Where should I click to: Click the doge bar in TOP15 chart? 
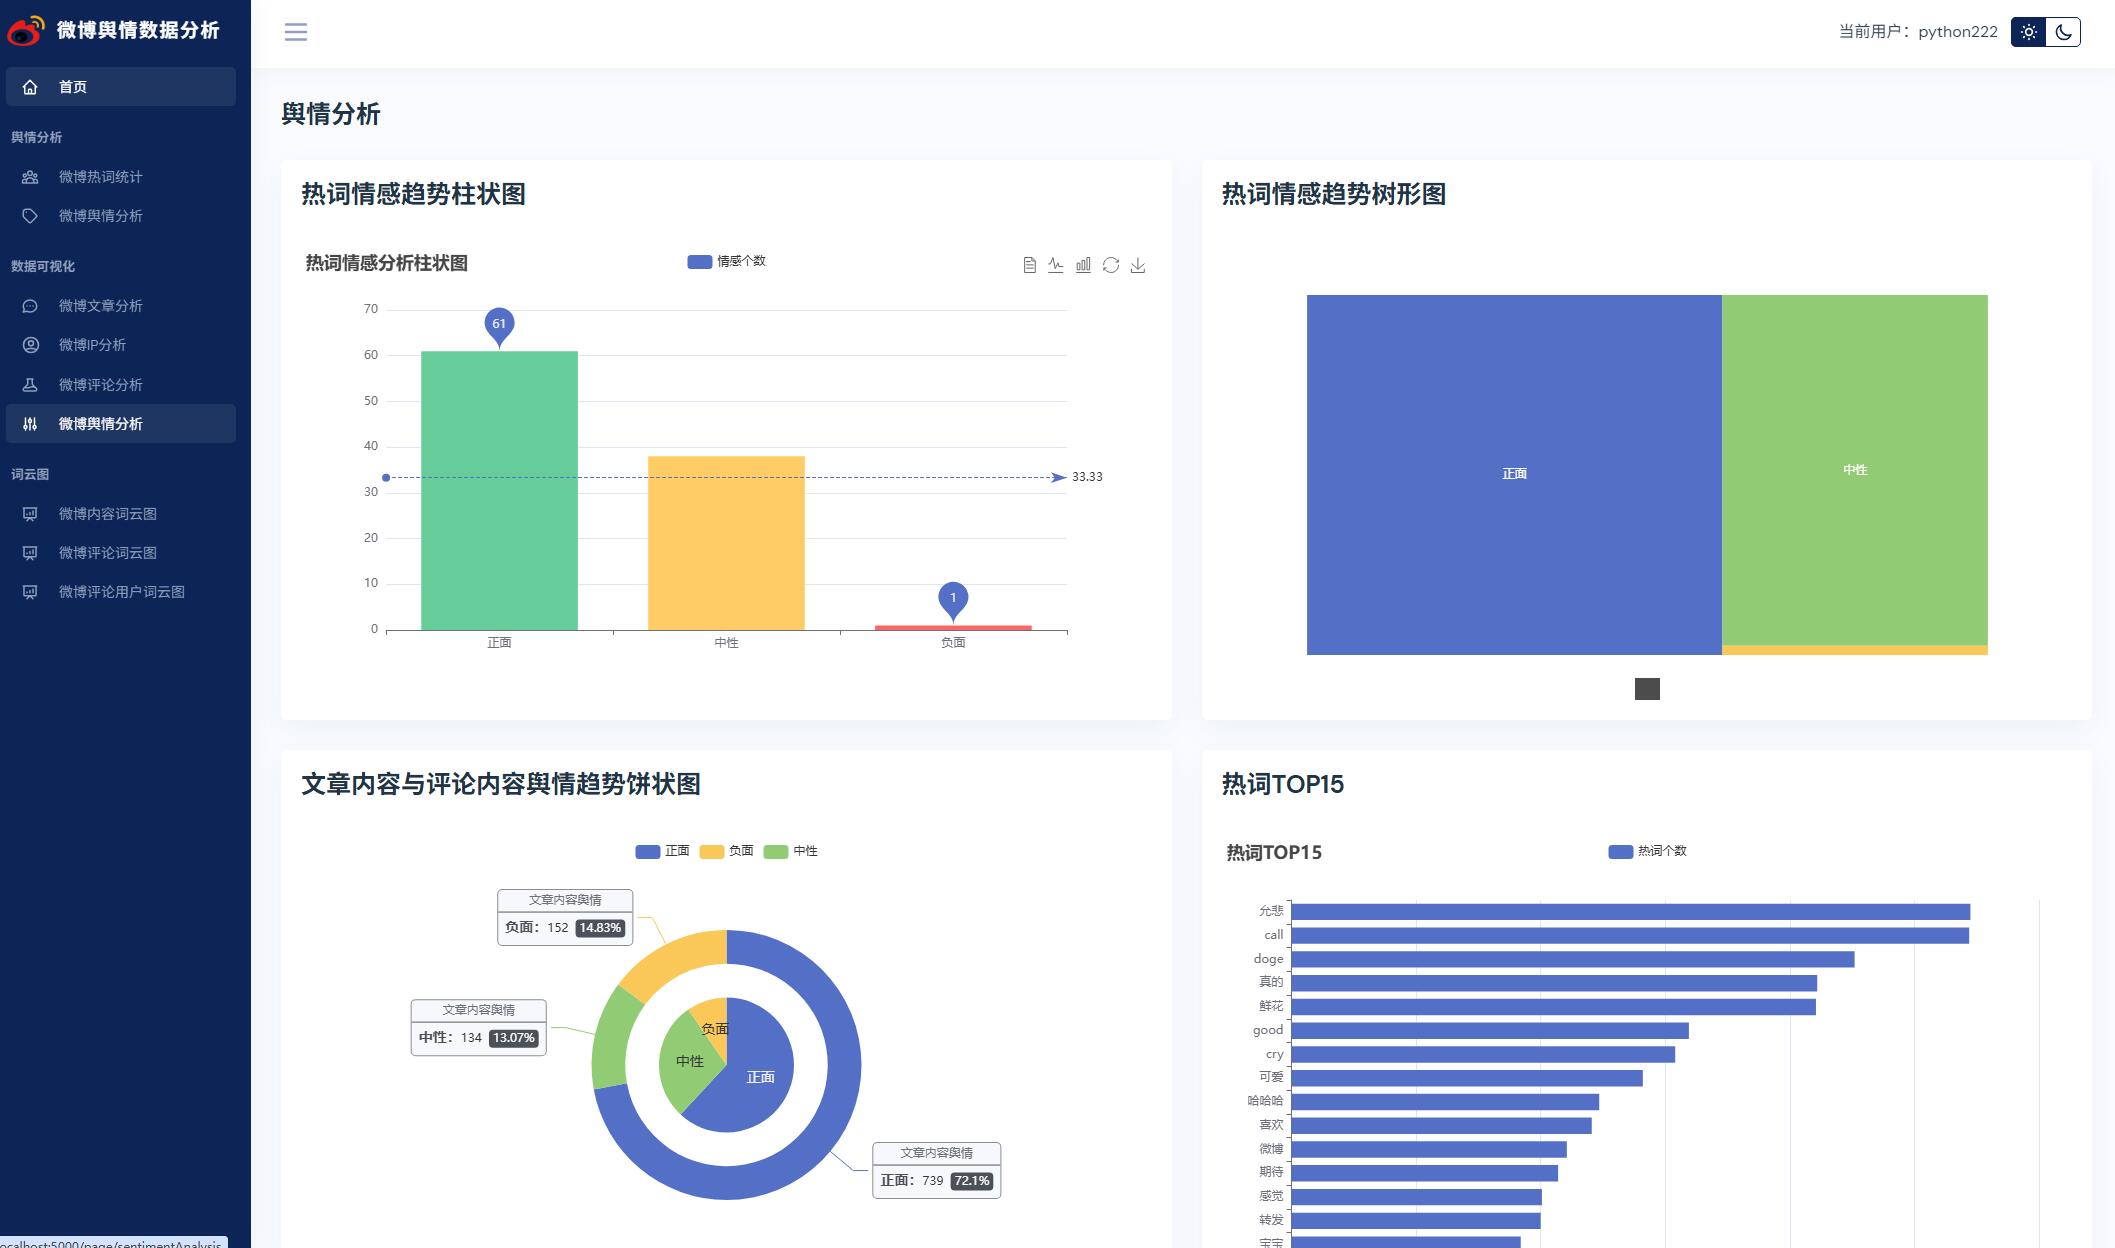[x=1572, y=960]
